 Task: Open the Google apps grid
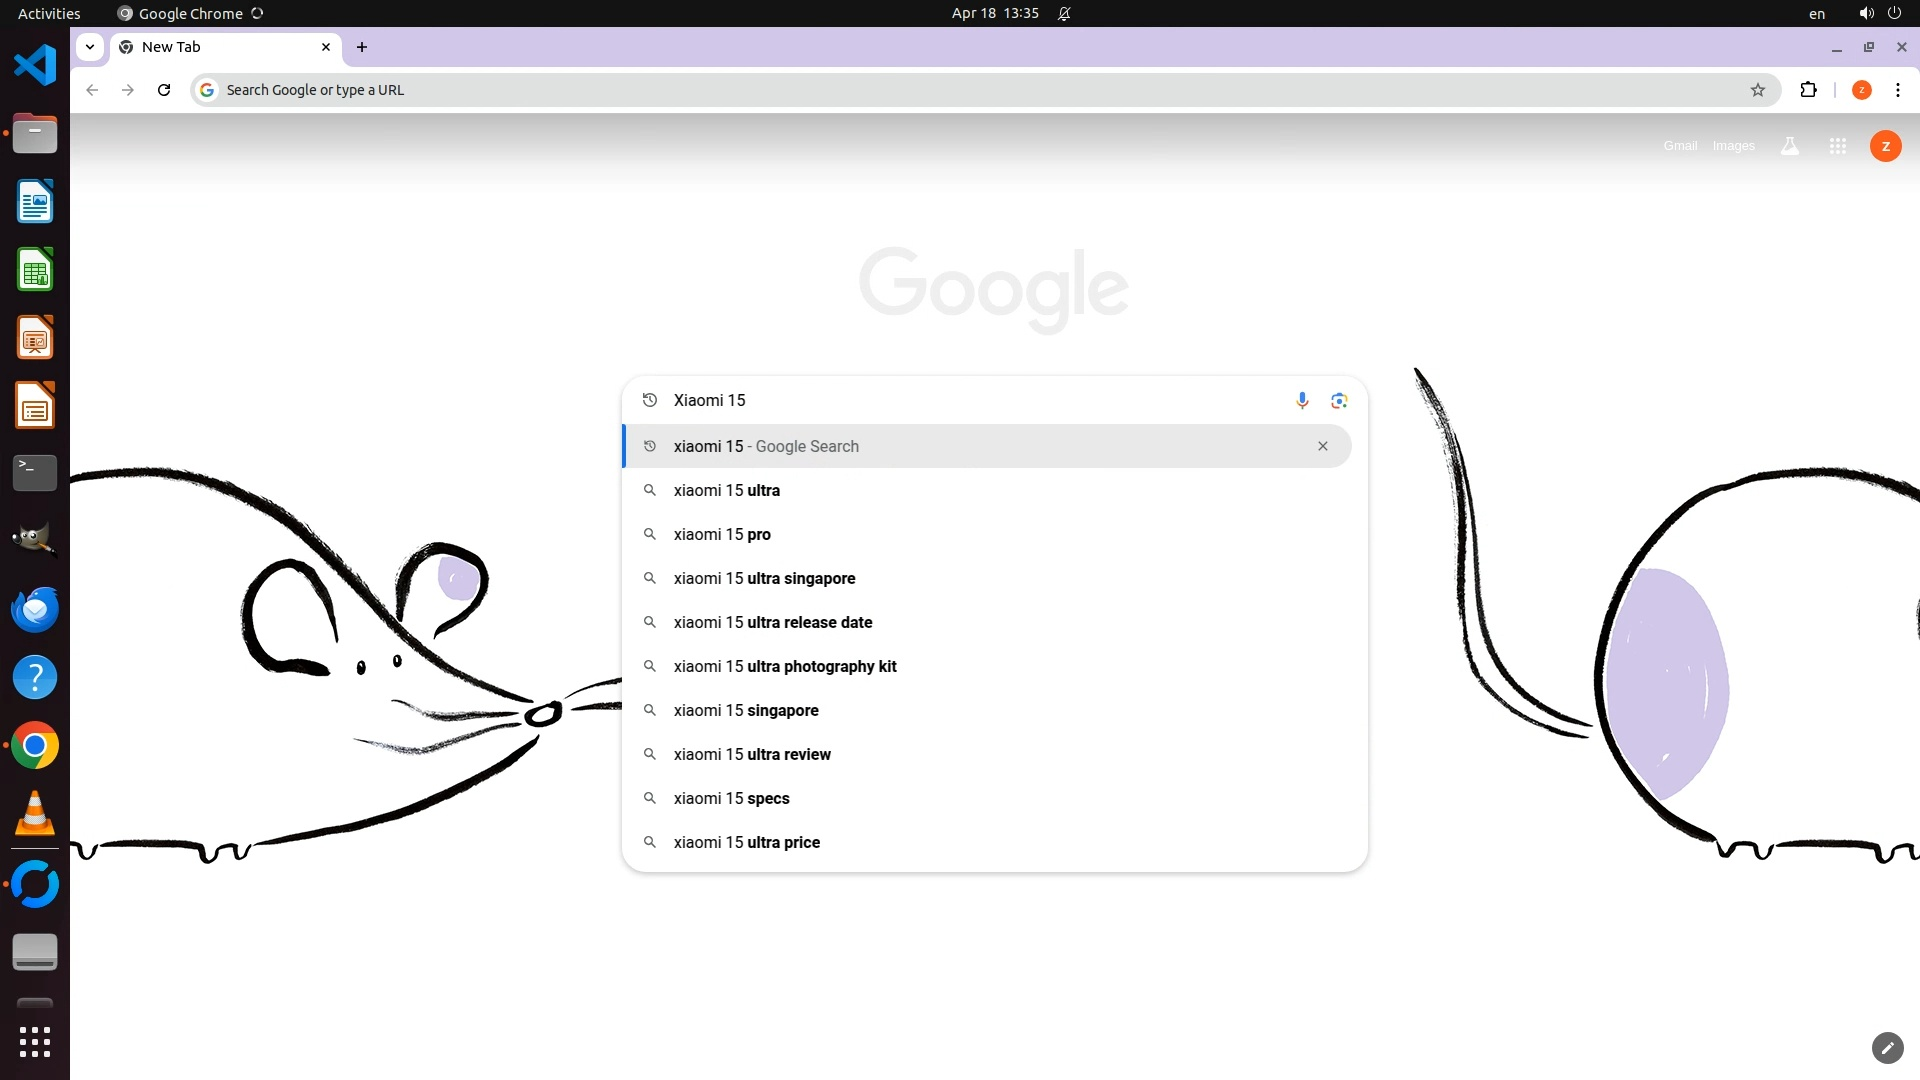click(x=1837, y=146)
